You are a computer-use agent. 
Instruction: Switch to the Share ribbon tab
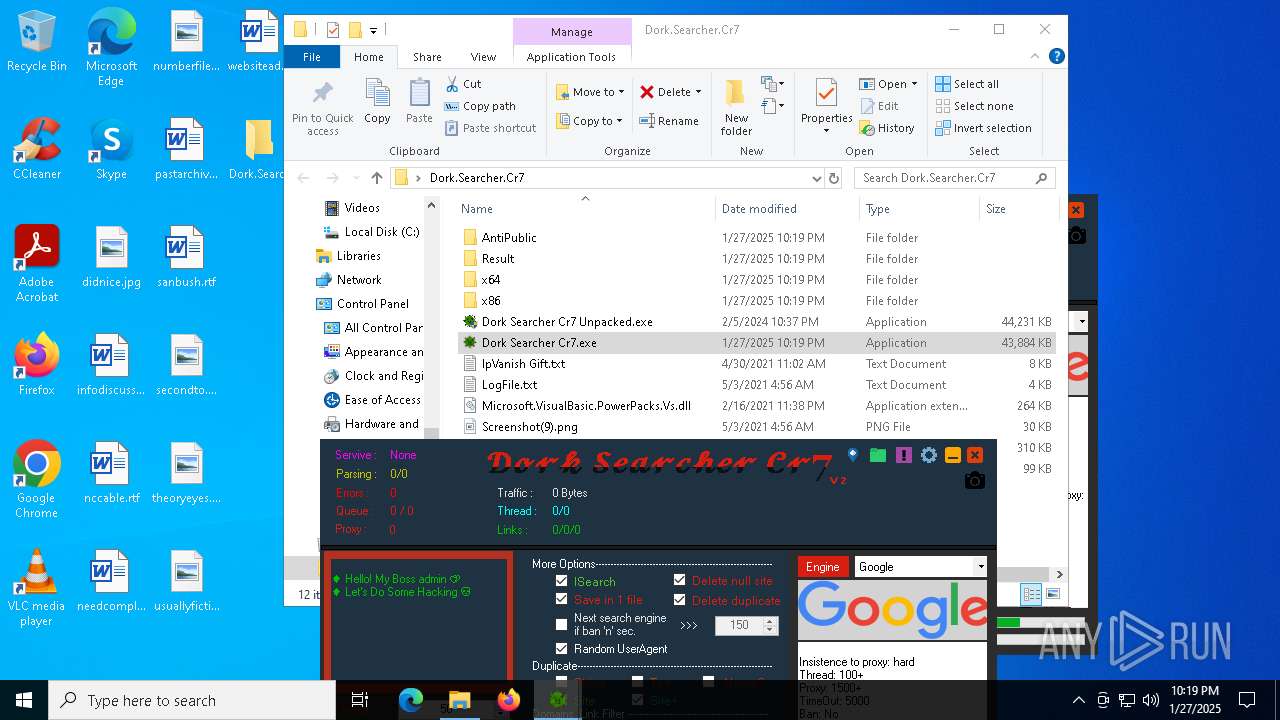[427, 57]
